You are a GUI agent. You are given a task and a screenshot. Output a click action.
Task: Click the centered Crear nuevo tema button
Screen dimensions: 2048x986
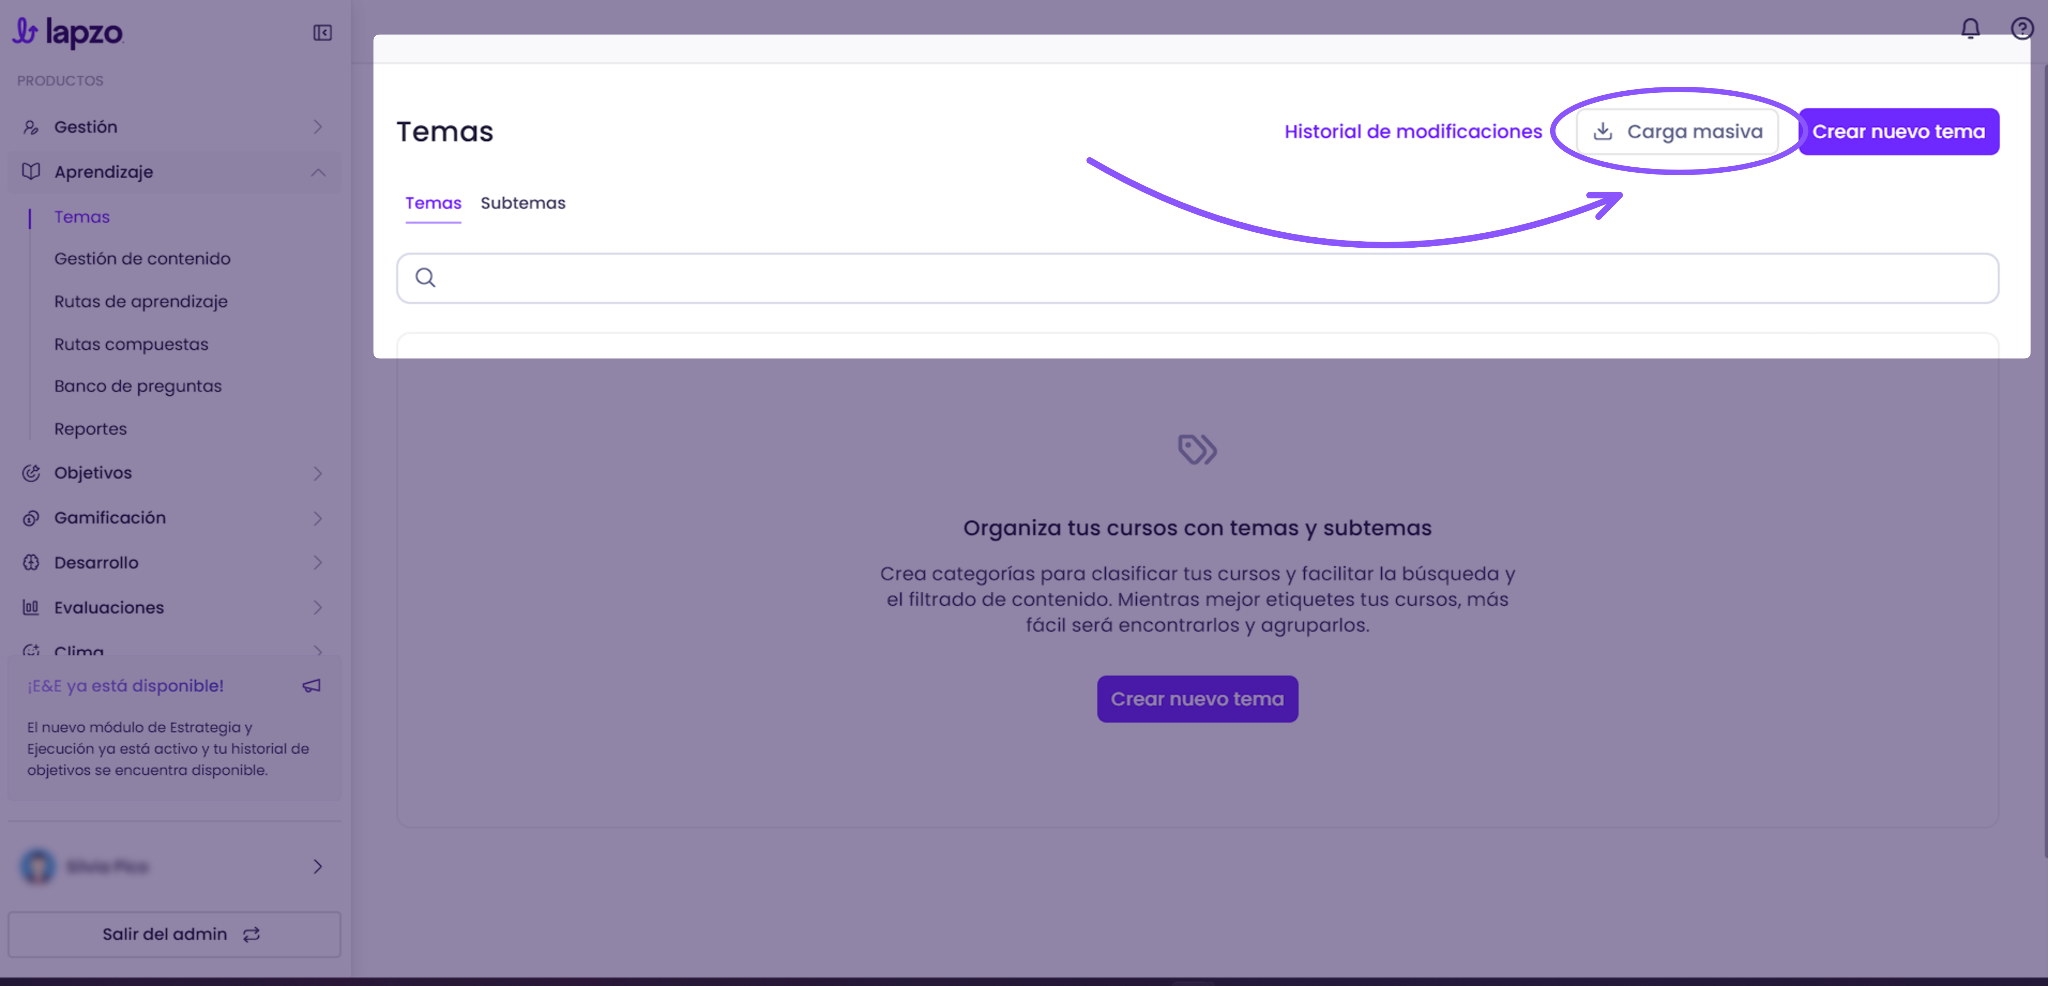point(1197,699)
